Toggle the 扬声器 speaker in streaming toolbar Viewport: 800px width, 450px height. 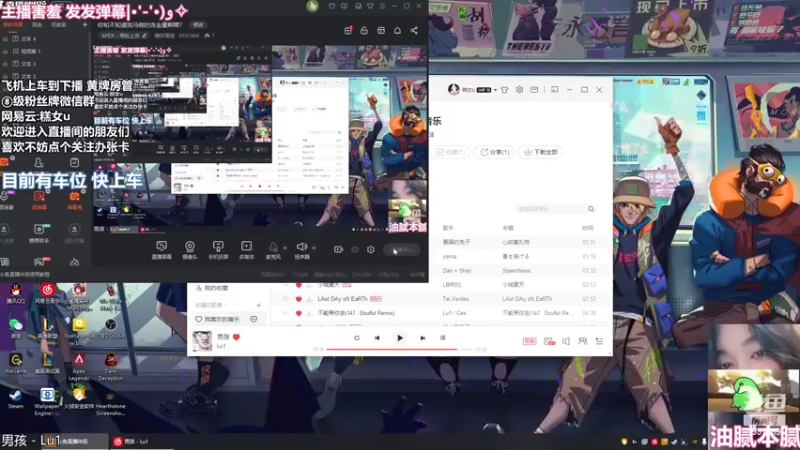coord(302,250)
